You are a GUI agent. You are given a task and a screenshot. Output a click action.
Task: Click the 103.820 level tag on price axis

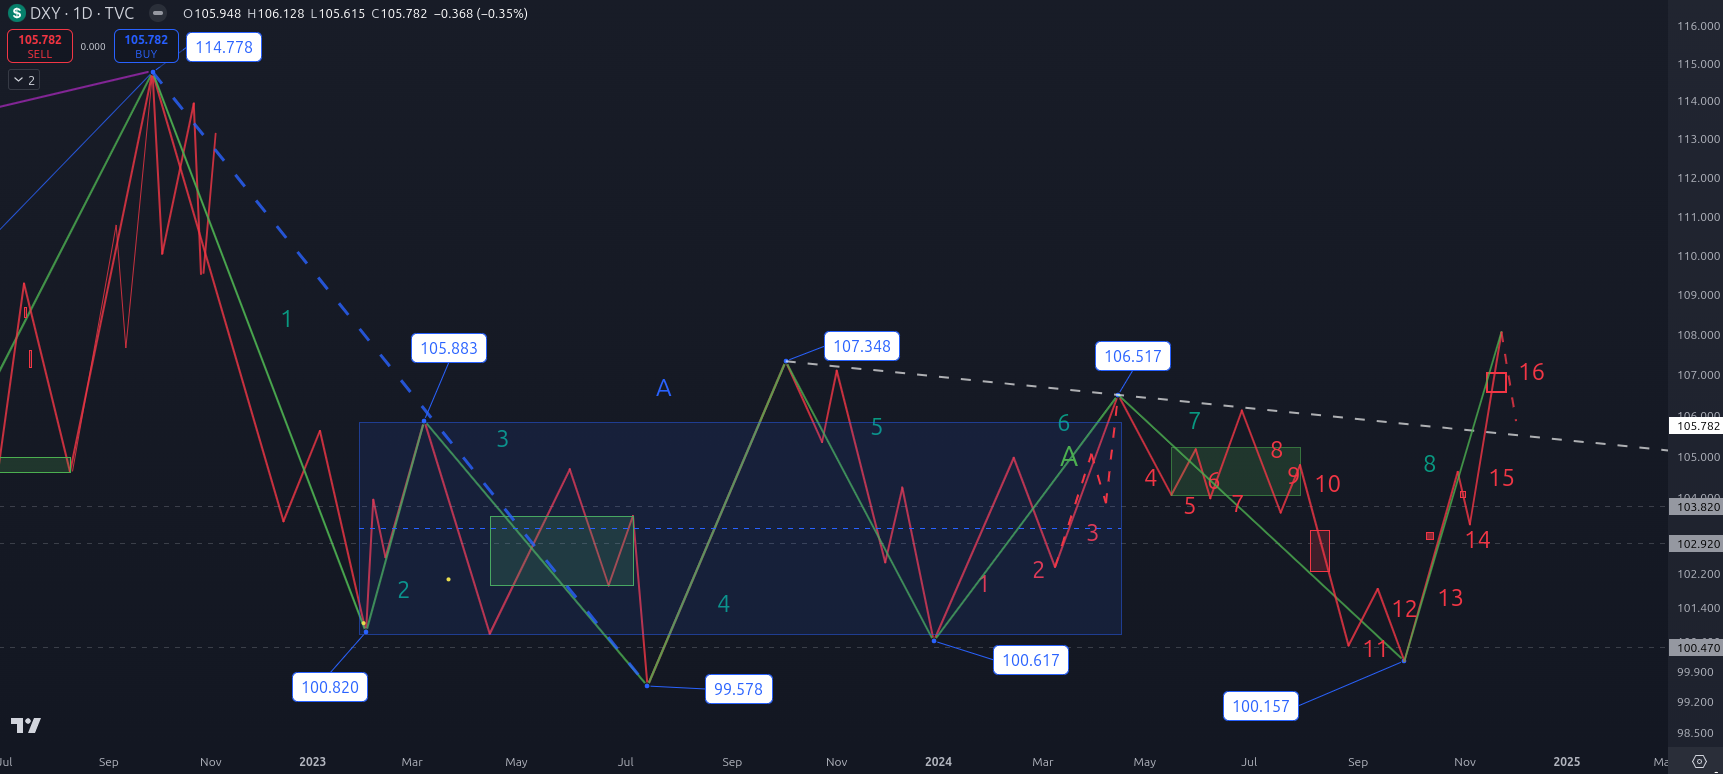(1697, 507)
